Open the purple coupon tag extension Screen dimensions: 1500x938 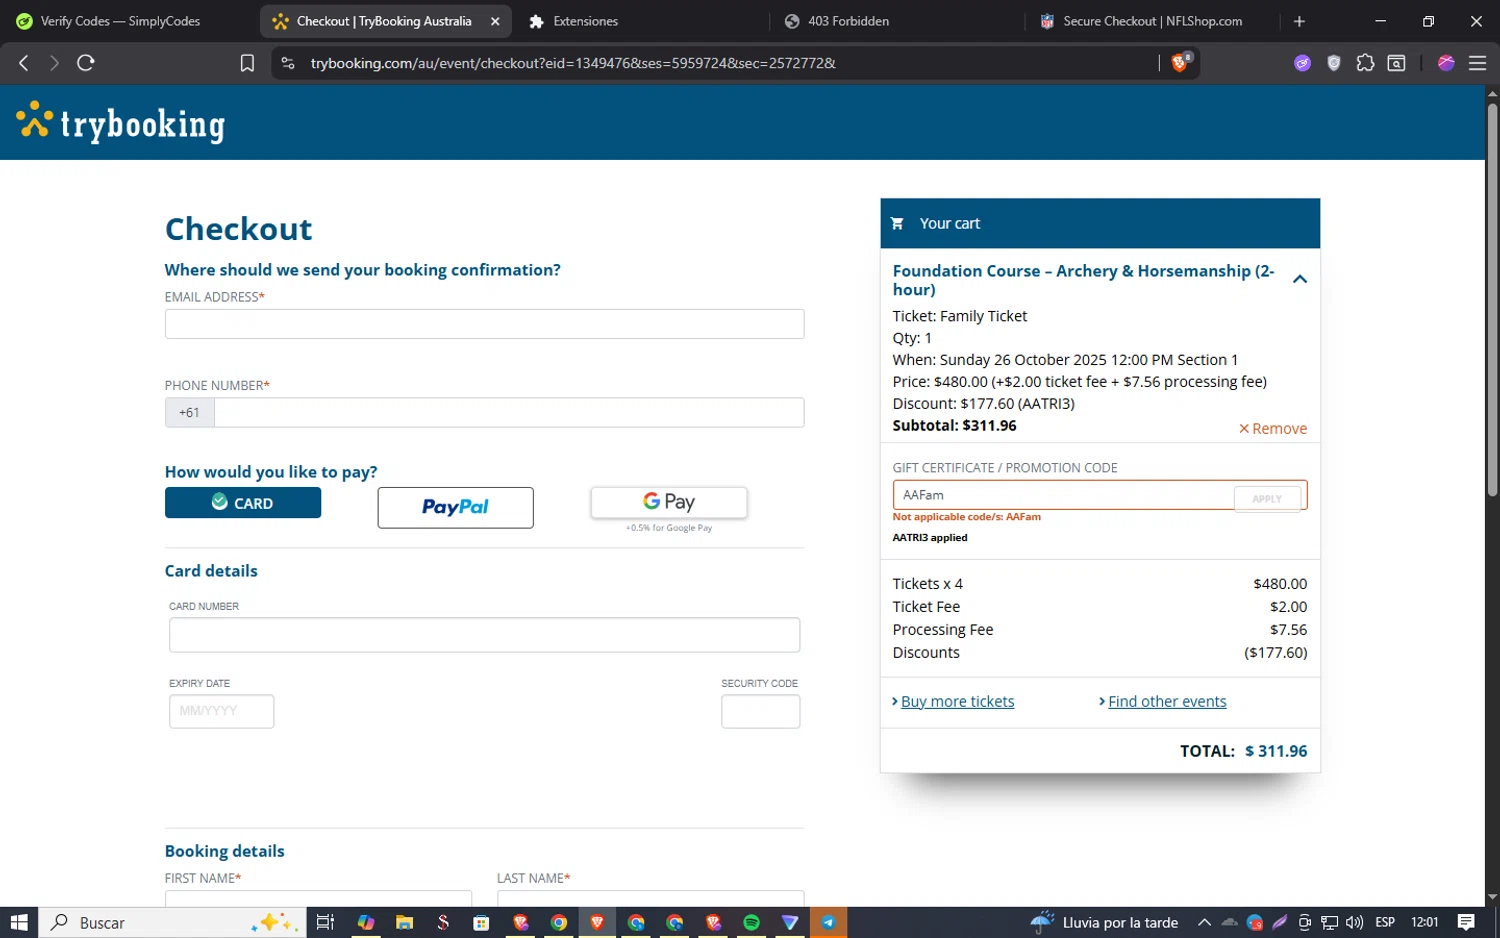pos(1302,63)
